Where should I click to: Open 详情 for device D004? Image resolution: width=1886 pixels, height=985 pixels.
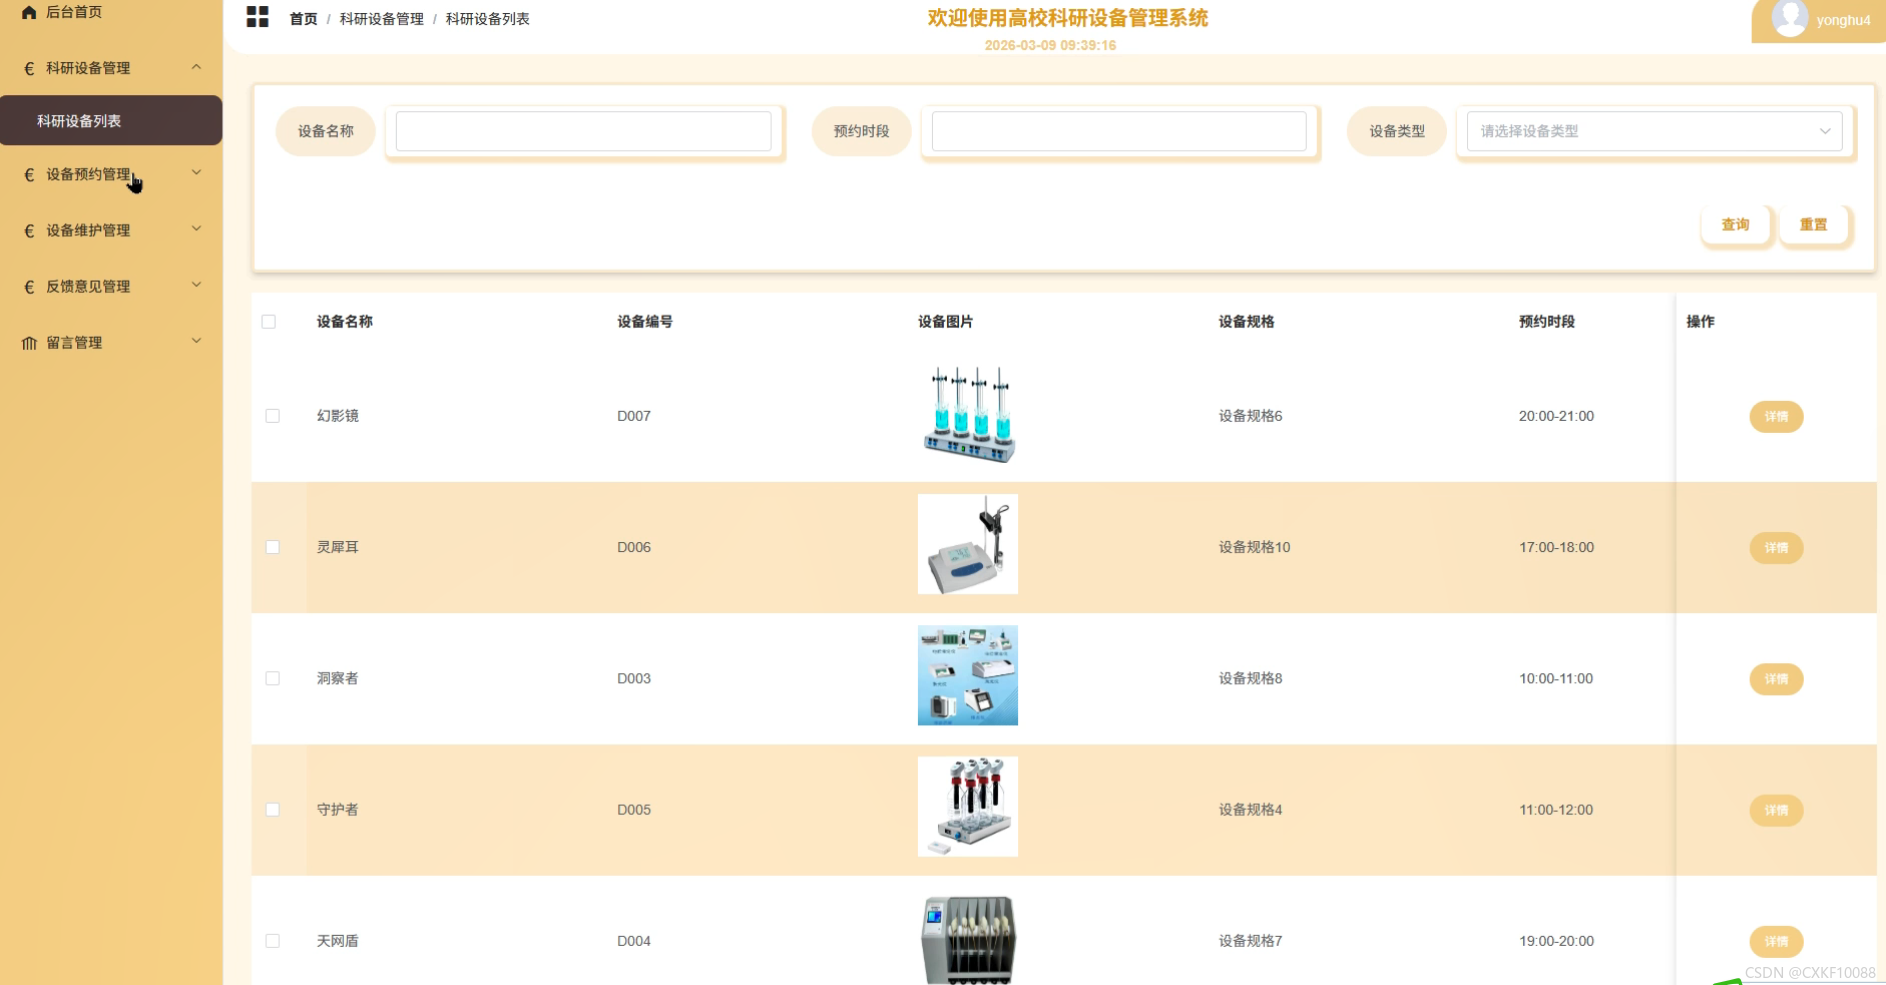point(1776,941)
